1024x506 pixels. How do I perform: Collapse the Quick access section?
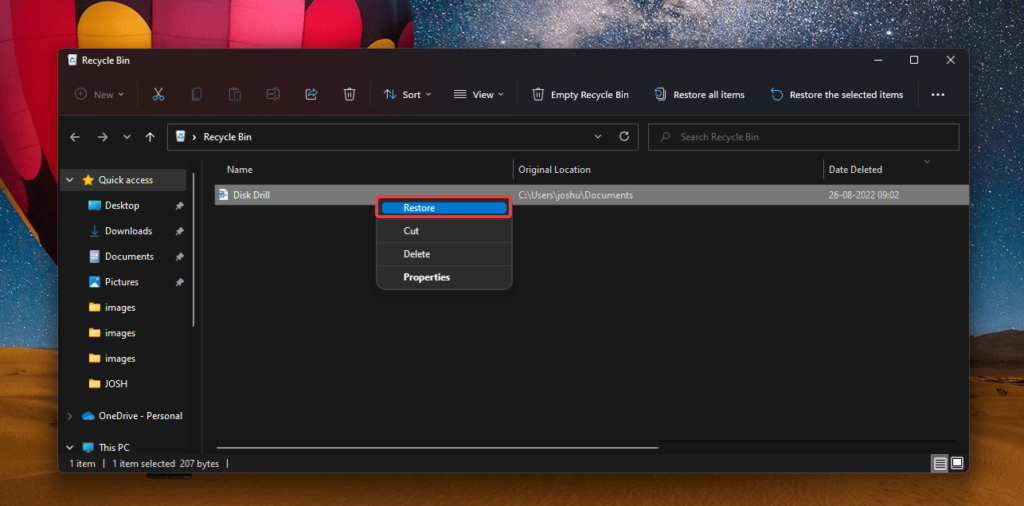tap(69, 180)
